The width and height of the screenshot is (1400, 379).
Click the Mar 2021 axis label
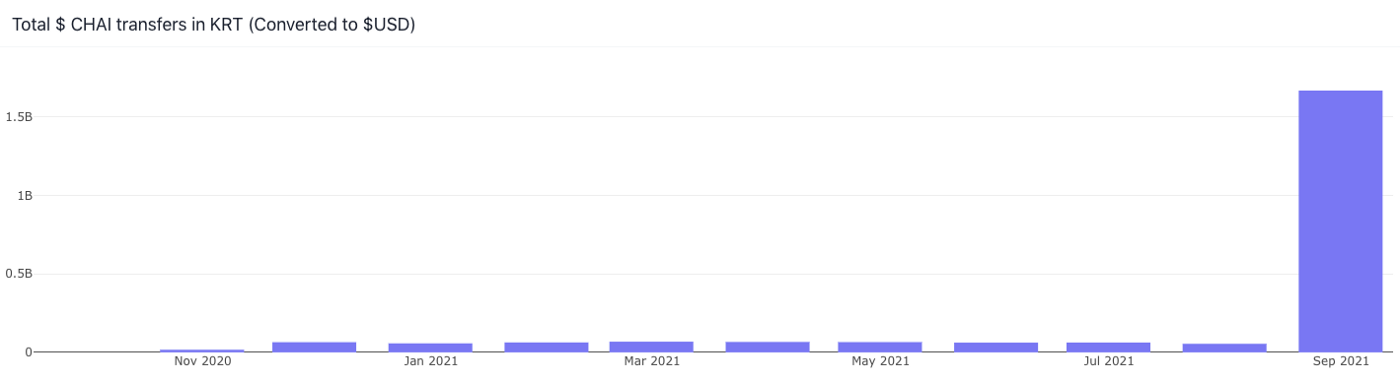coord(651,361)
